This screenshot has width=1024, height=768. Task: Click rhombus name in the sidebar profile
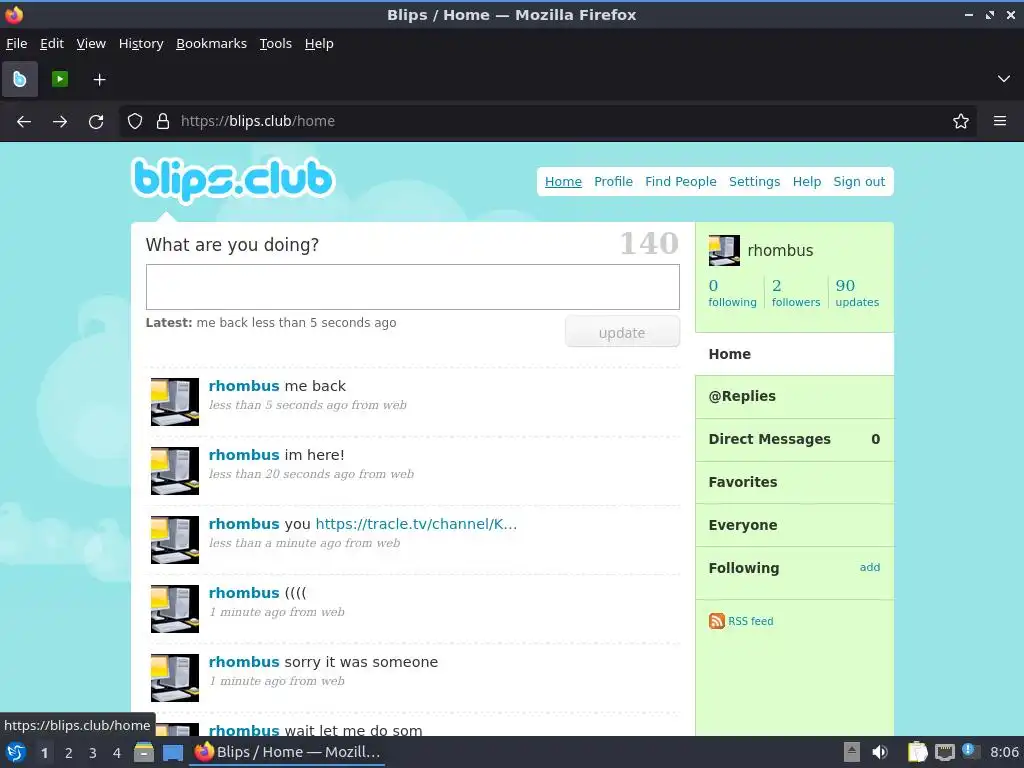pos(780,251)
